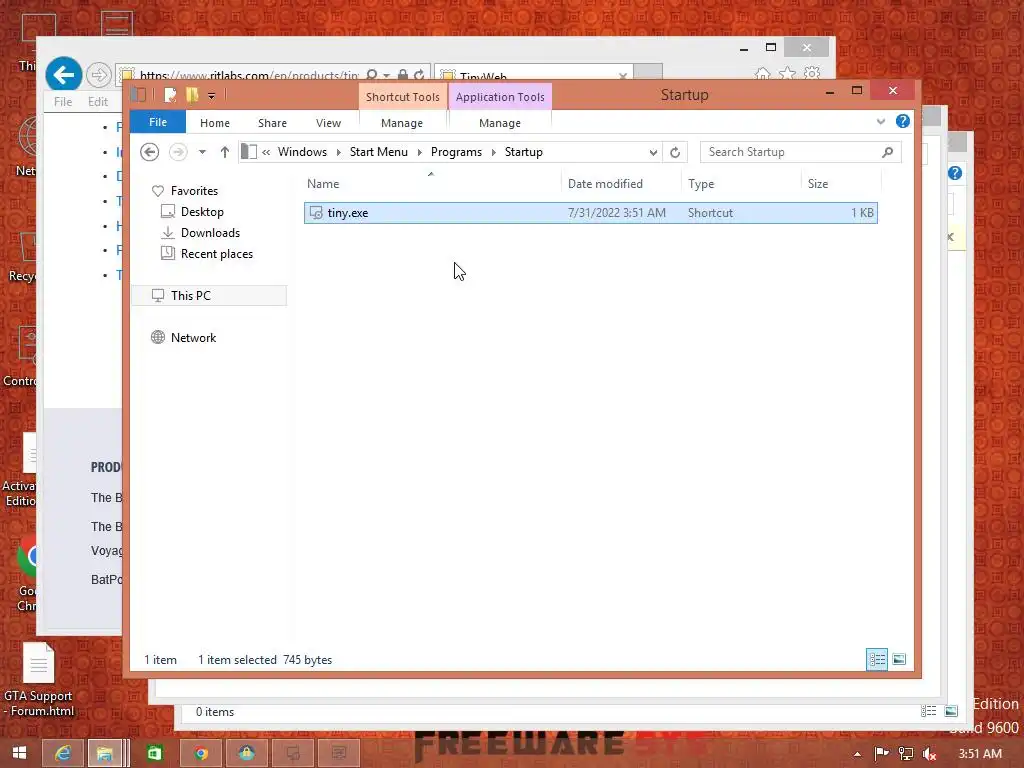Screen dimensions: 1024x768
Task: Click the ritlabs URL address bar
Action: 248,74
